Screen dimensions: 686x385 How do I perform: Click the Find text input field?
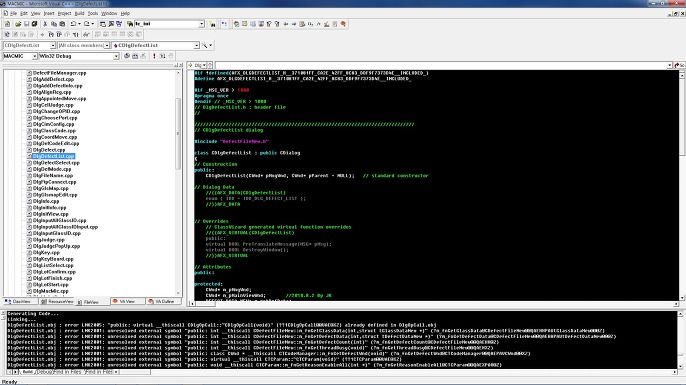click(166, 24)
